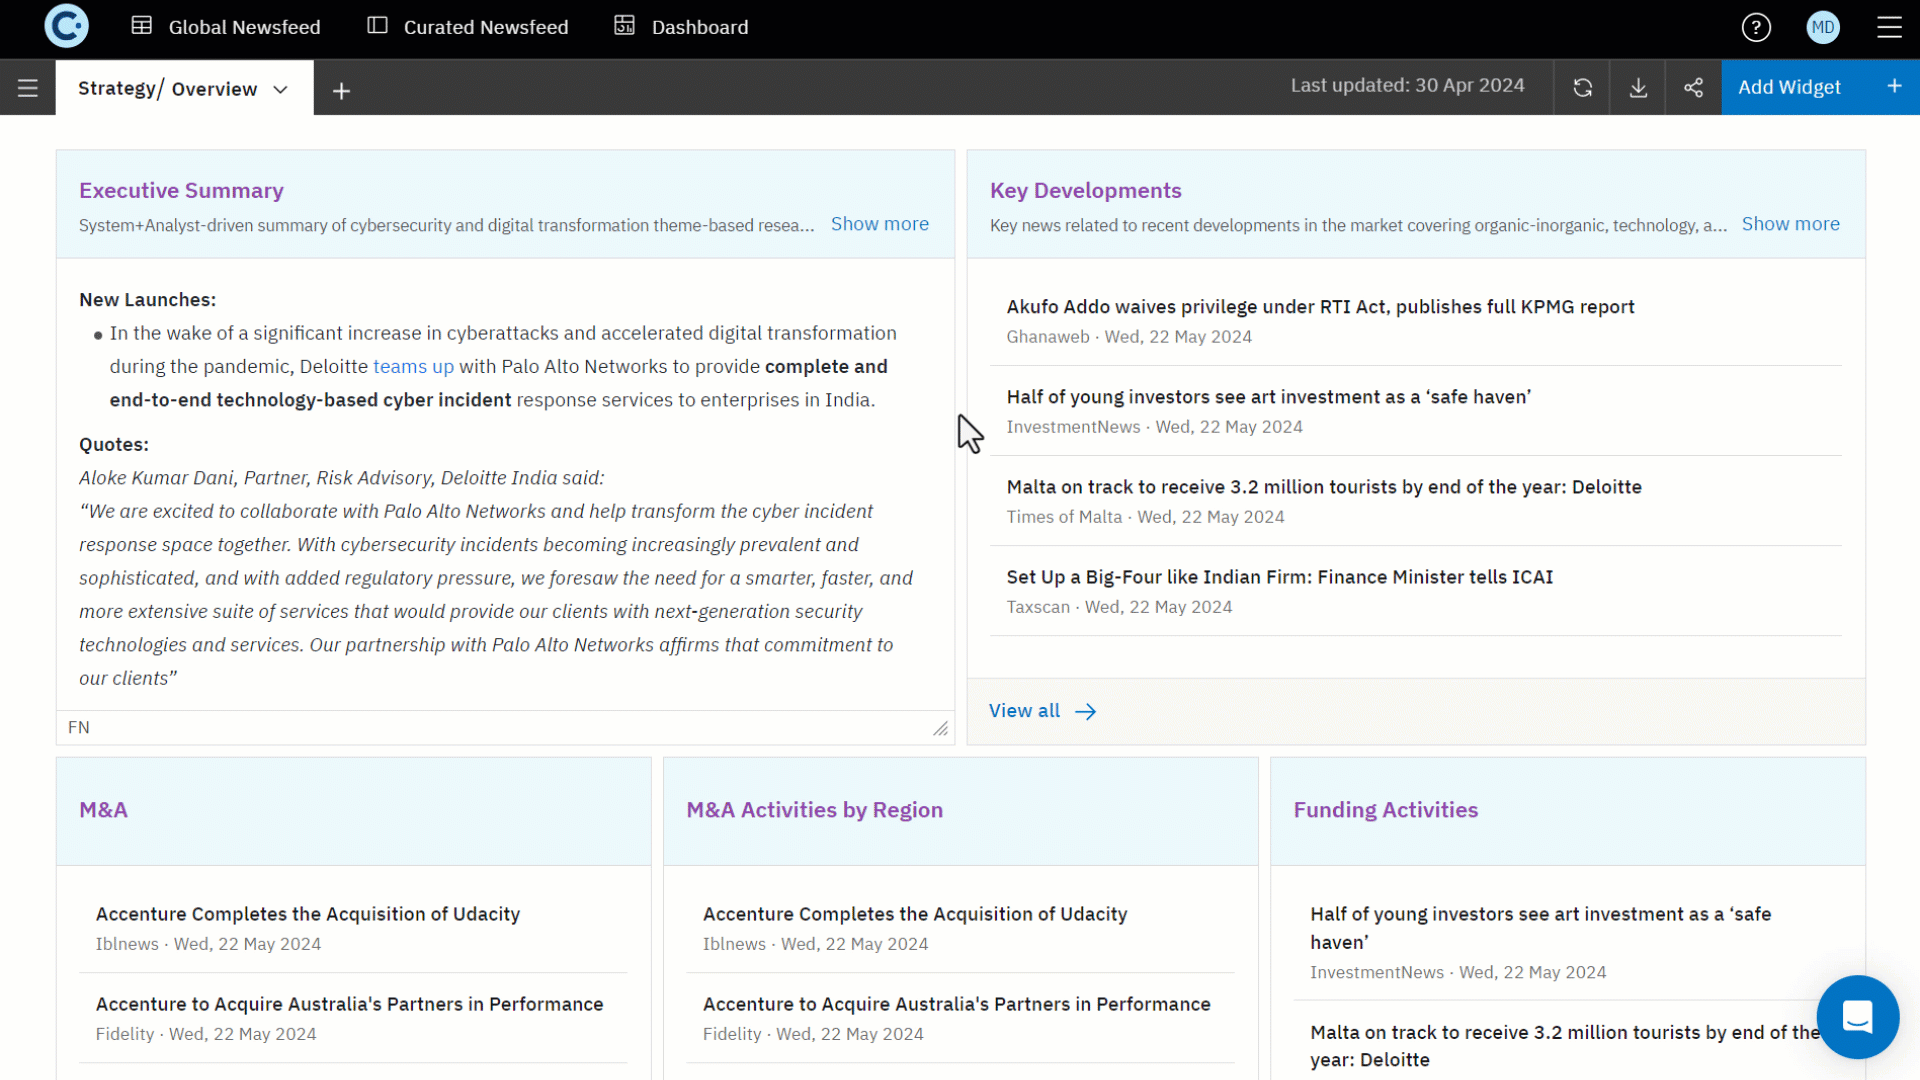Open 'safe haven' article in Funding Activities
This screenshot has height=1080, width=1920.
coord(1540,928)
